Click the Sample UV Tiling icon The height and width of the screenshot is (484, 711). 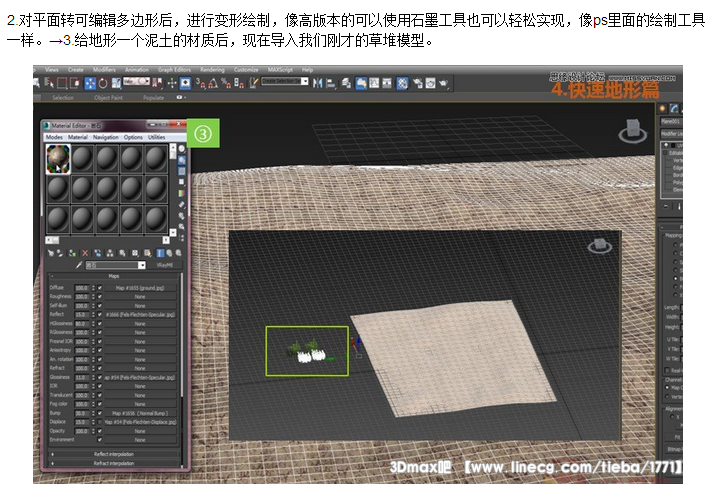click(x=181, y=182)
